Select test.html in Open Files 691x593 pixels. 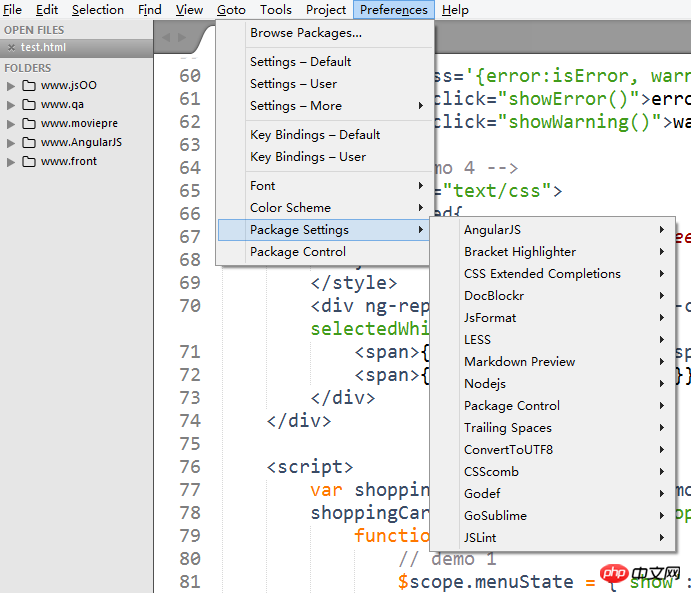(43, 48)
